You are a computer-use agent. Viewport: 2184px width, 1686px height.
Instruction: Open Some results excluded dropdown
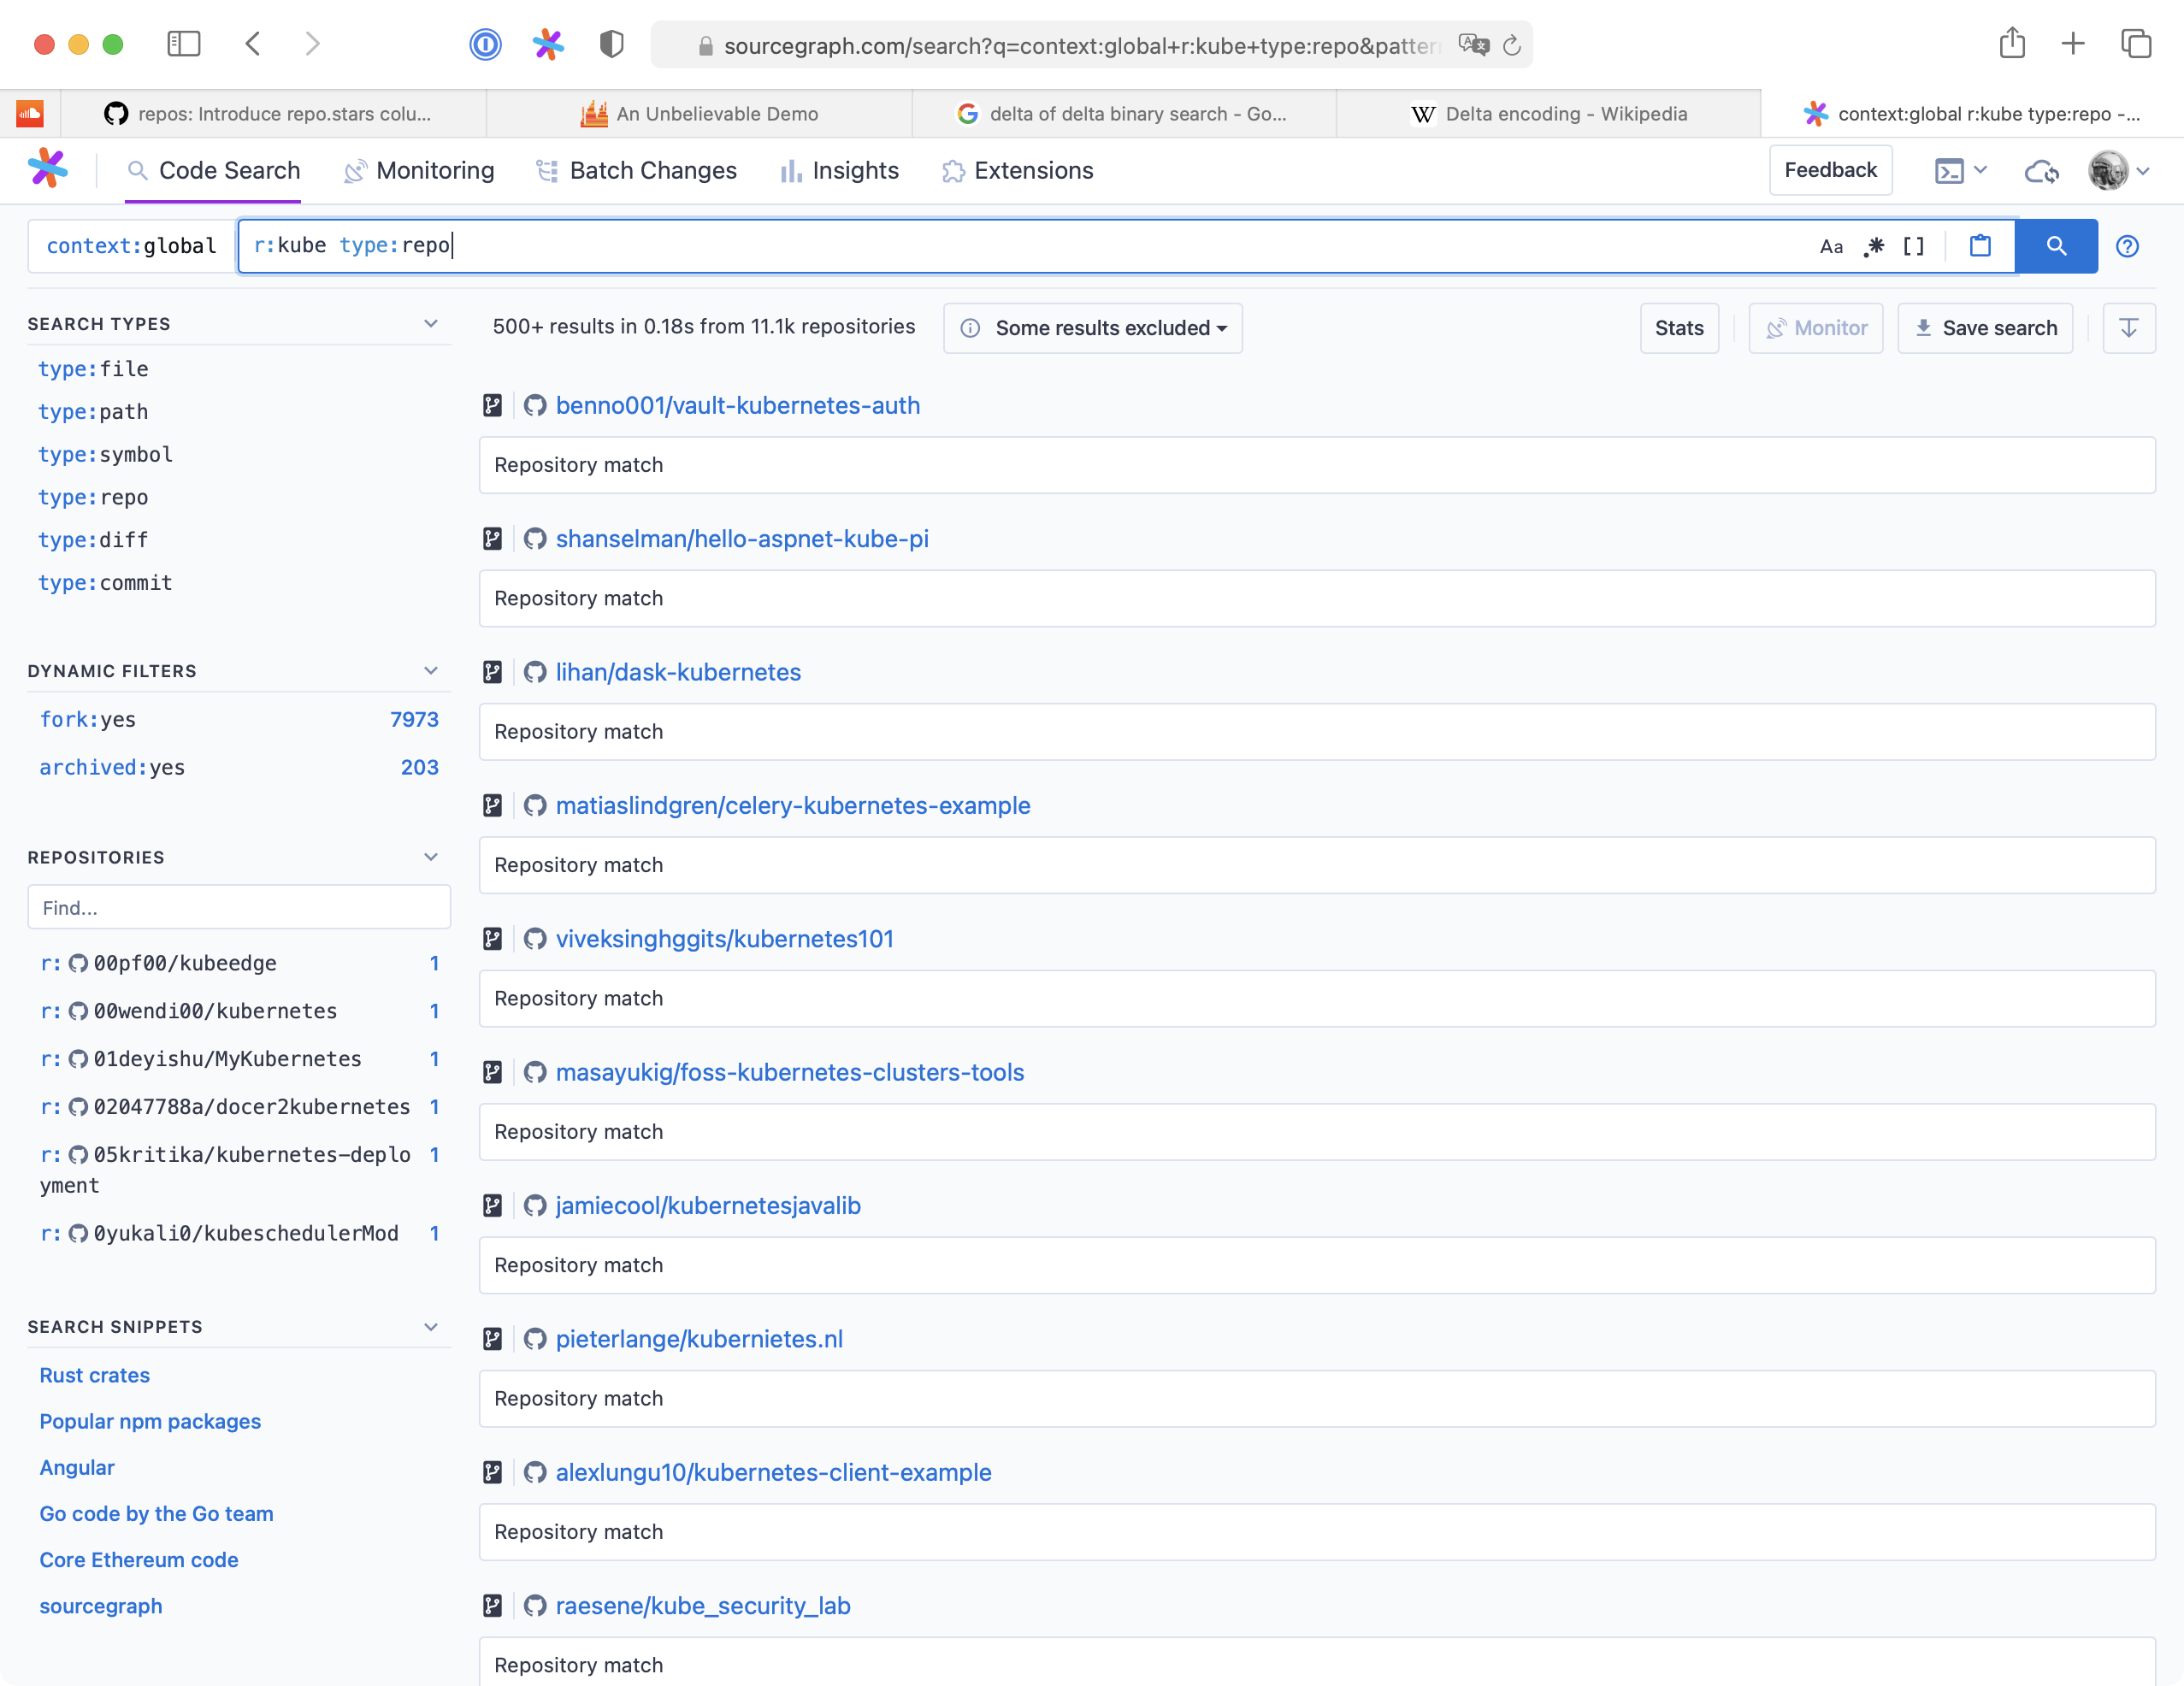1093,328
